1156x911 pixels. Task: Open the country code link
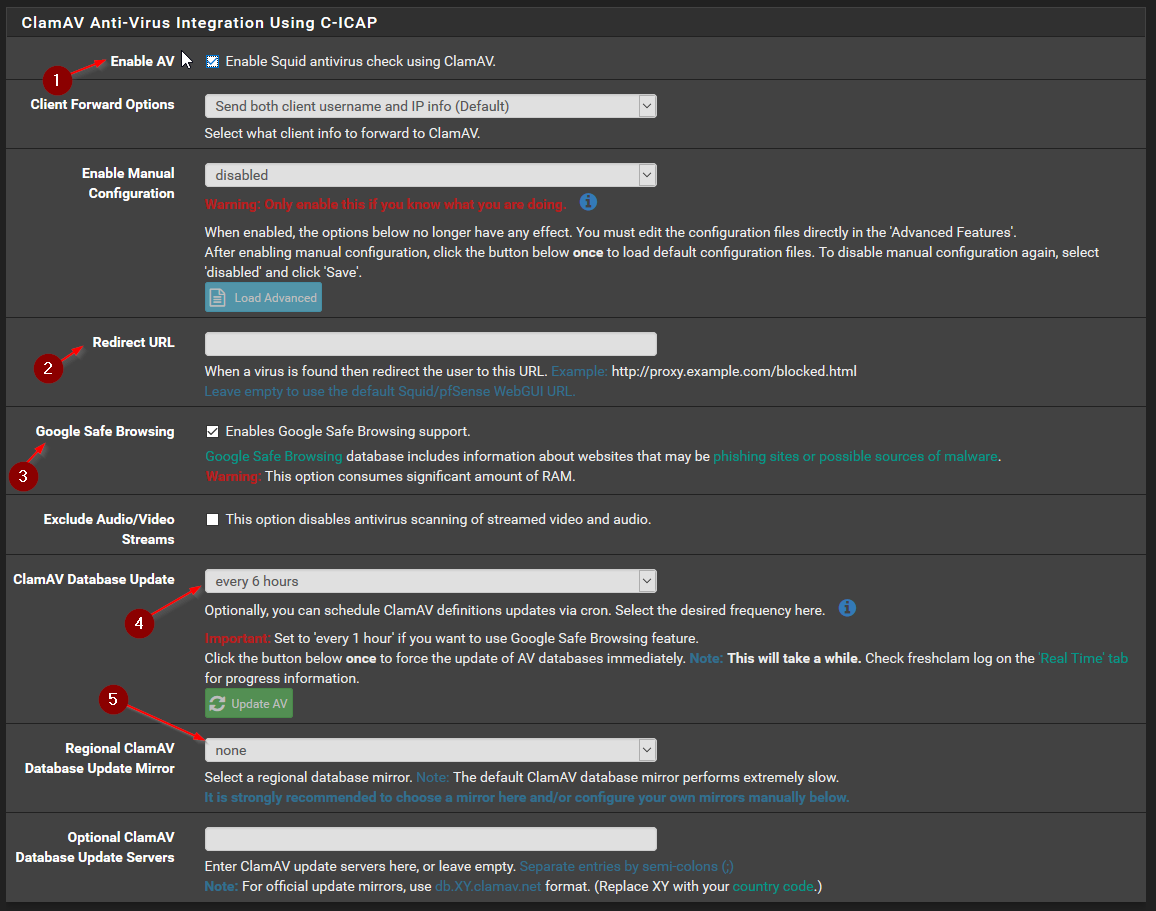[773, 886]
